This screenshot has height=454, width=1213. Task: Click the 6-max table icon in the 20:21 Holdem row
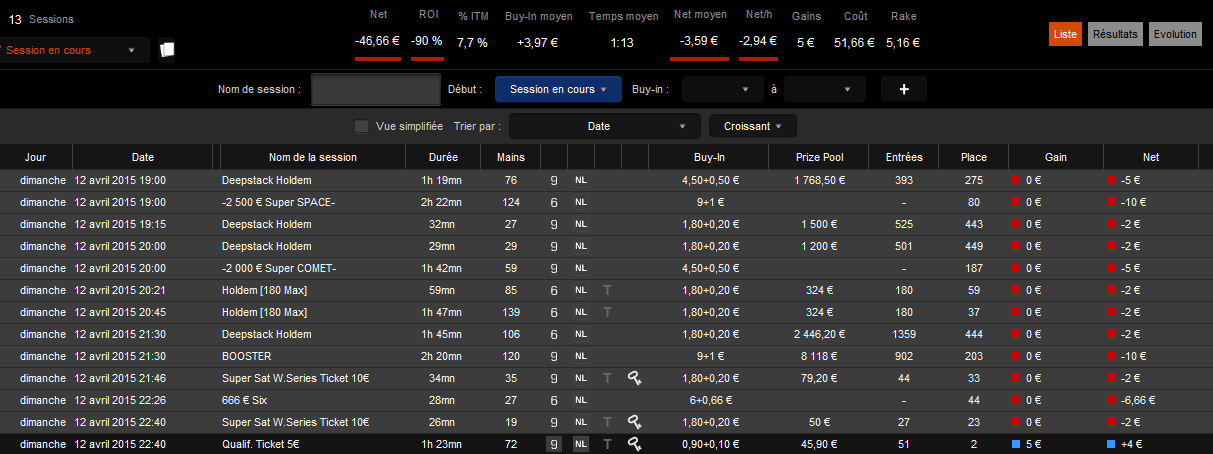(554, 290)
